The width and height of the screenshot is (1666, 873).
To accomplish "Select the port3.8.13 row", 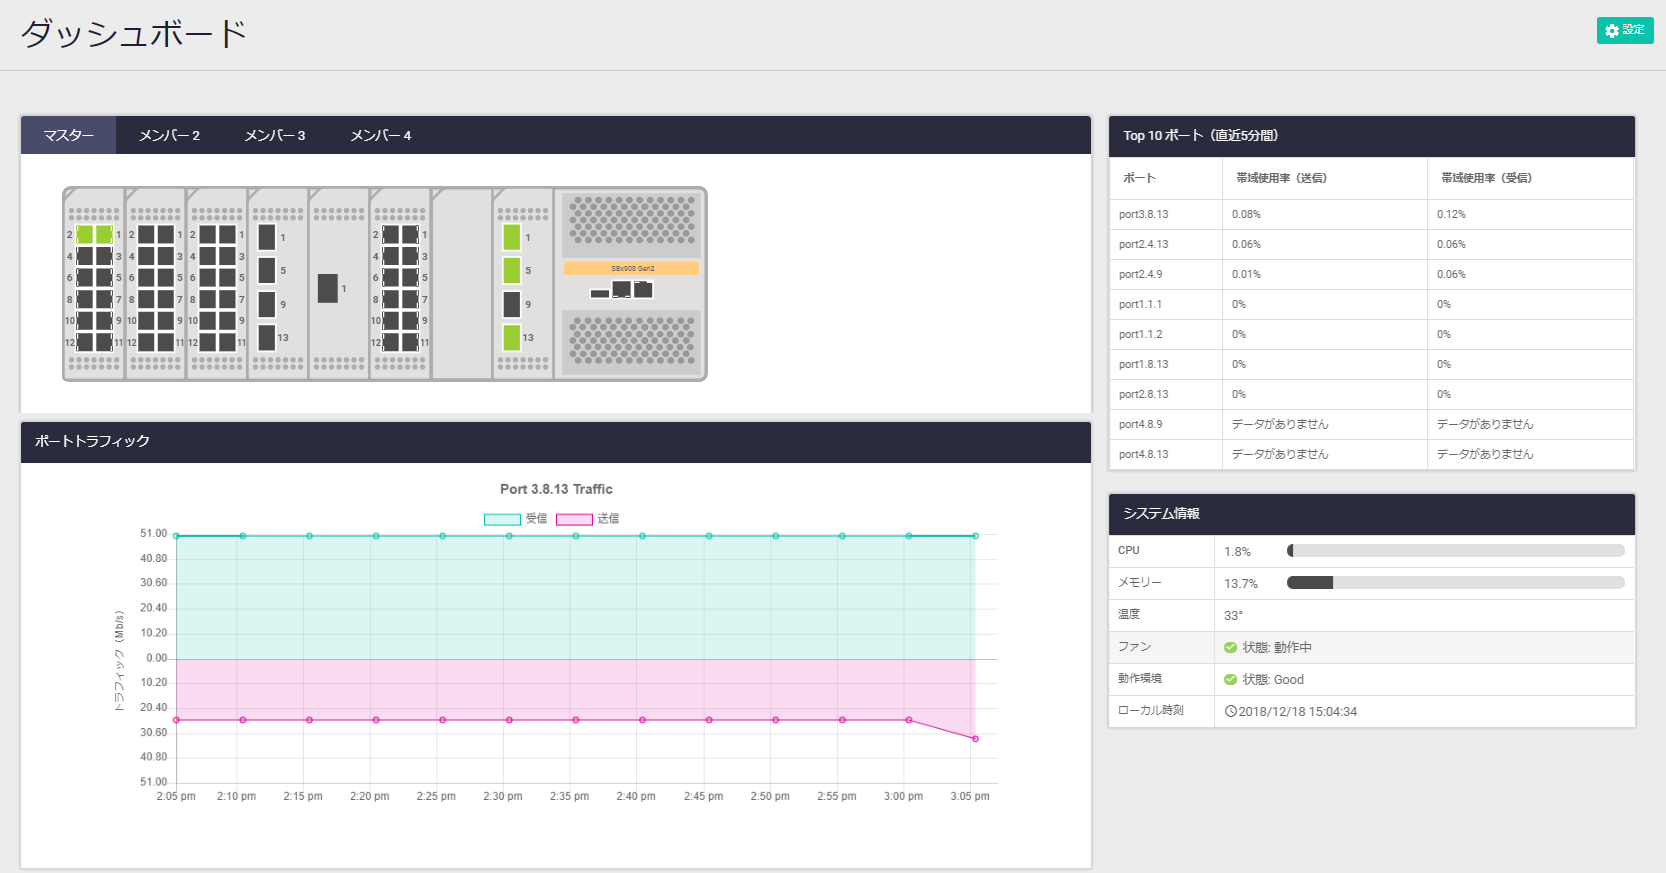I will [x=1372, y=214].
